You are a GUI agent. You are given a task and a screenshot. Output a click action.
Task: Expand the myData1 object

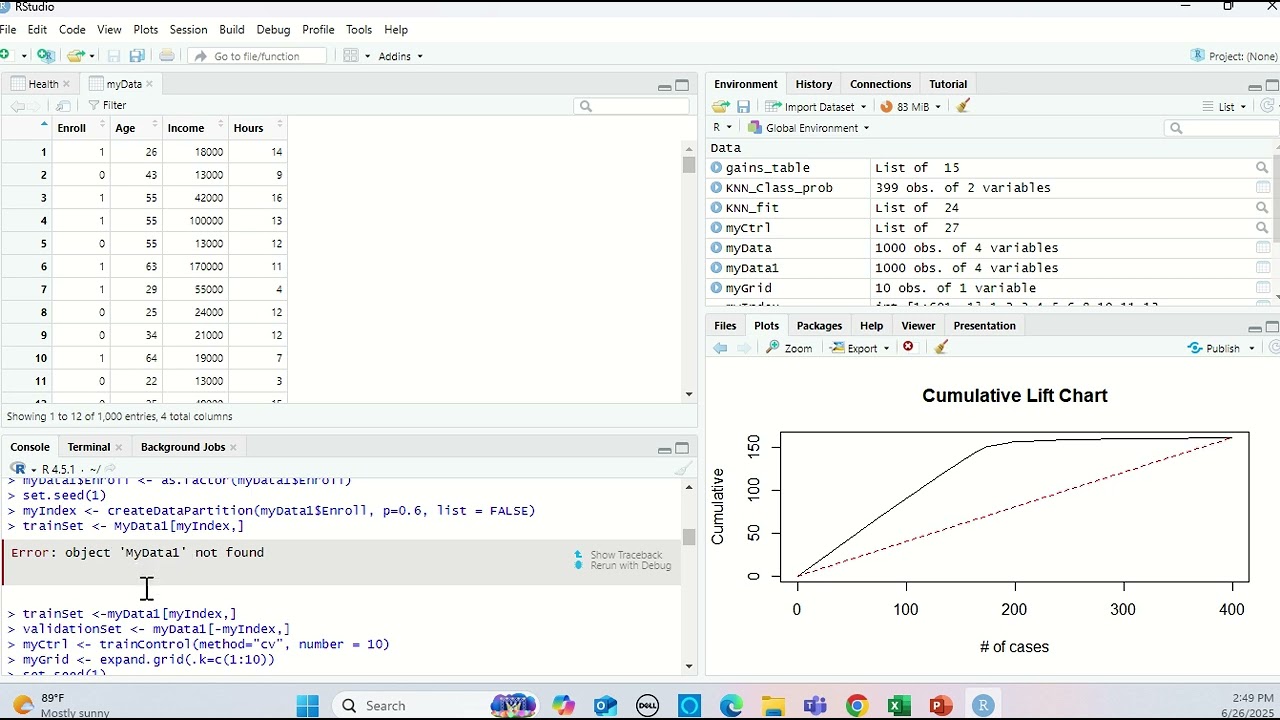pyautogui.click(x=716, y=268)
